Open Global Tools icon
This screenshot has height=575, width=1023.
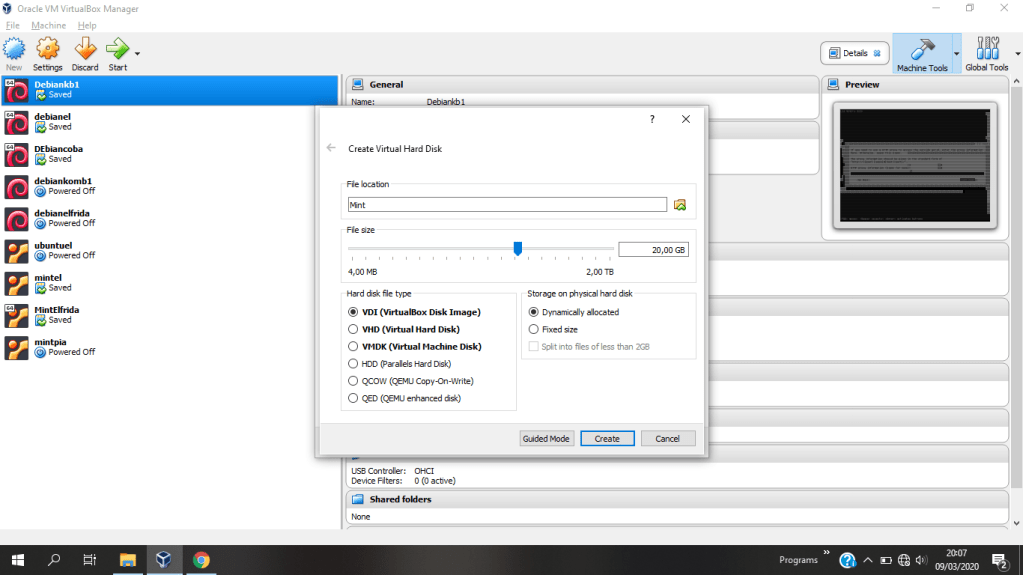(986, 52)
